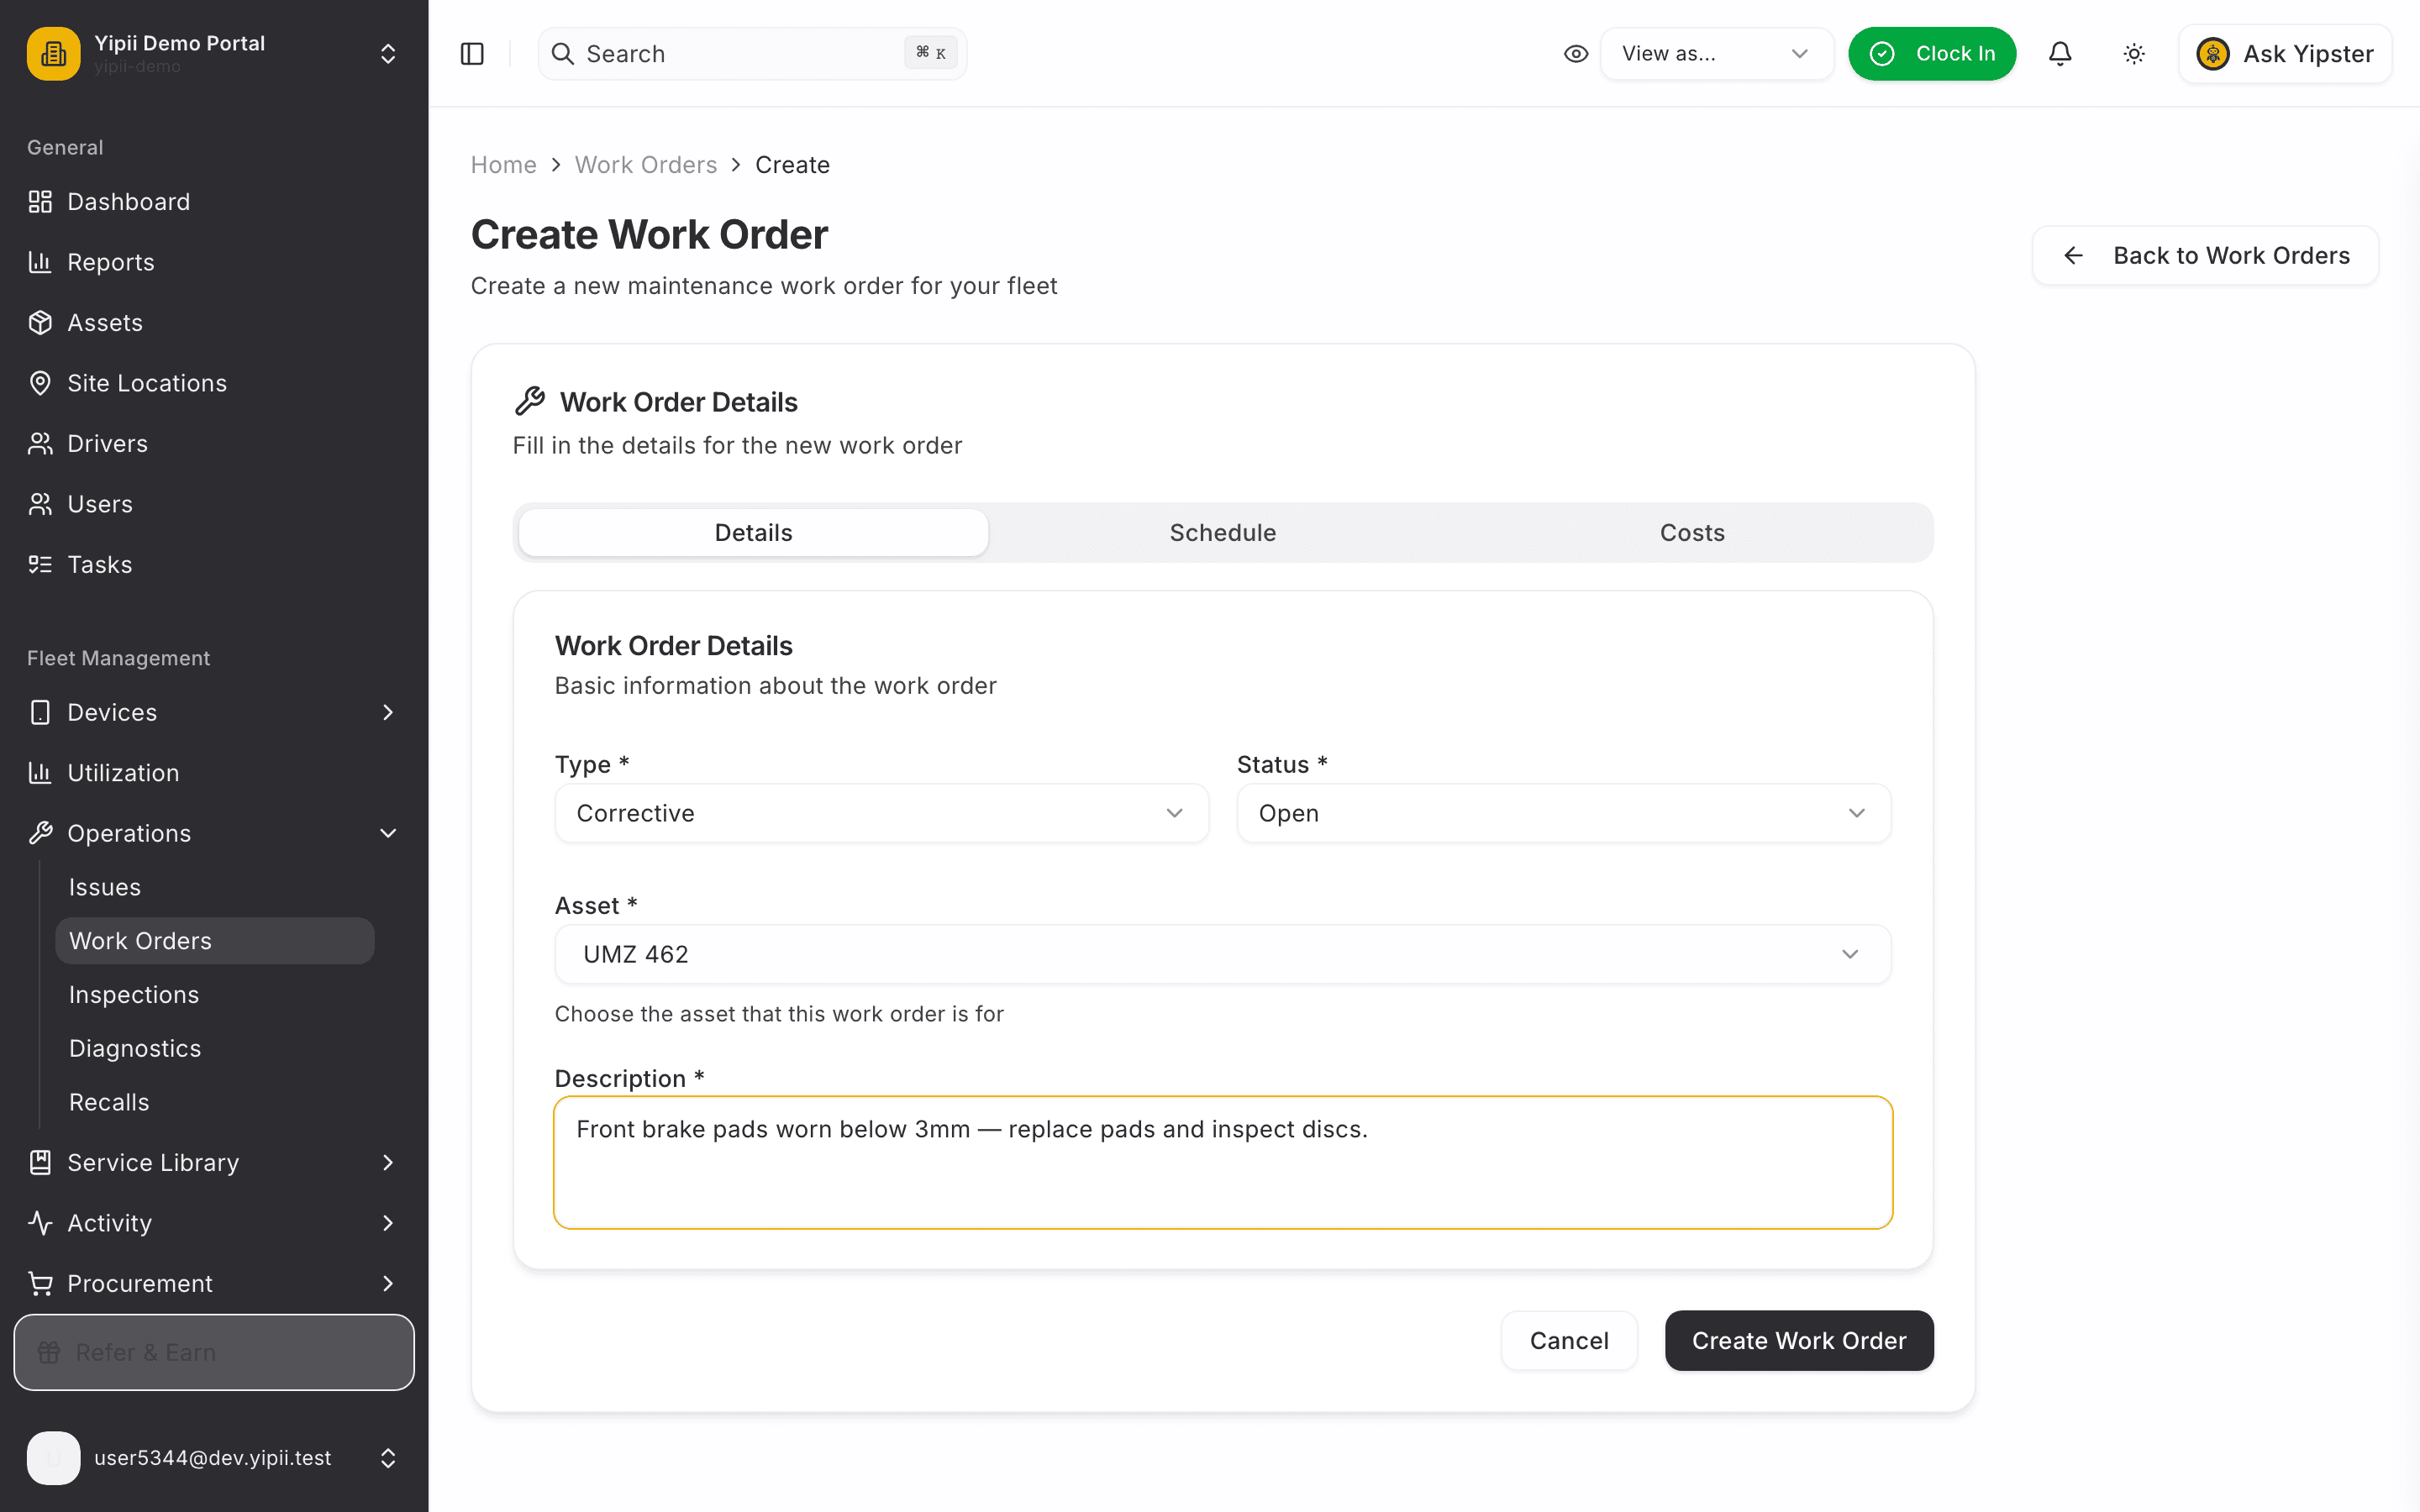2420x1512 pixels.
Task: Open the View as... dropdown
Action: click(x=1717, y=53)
